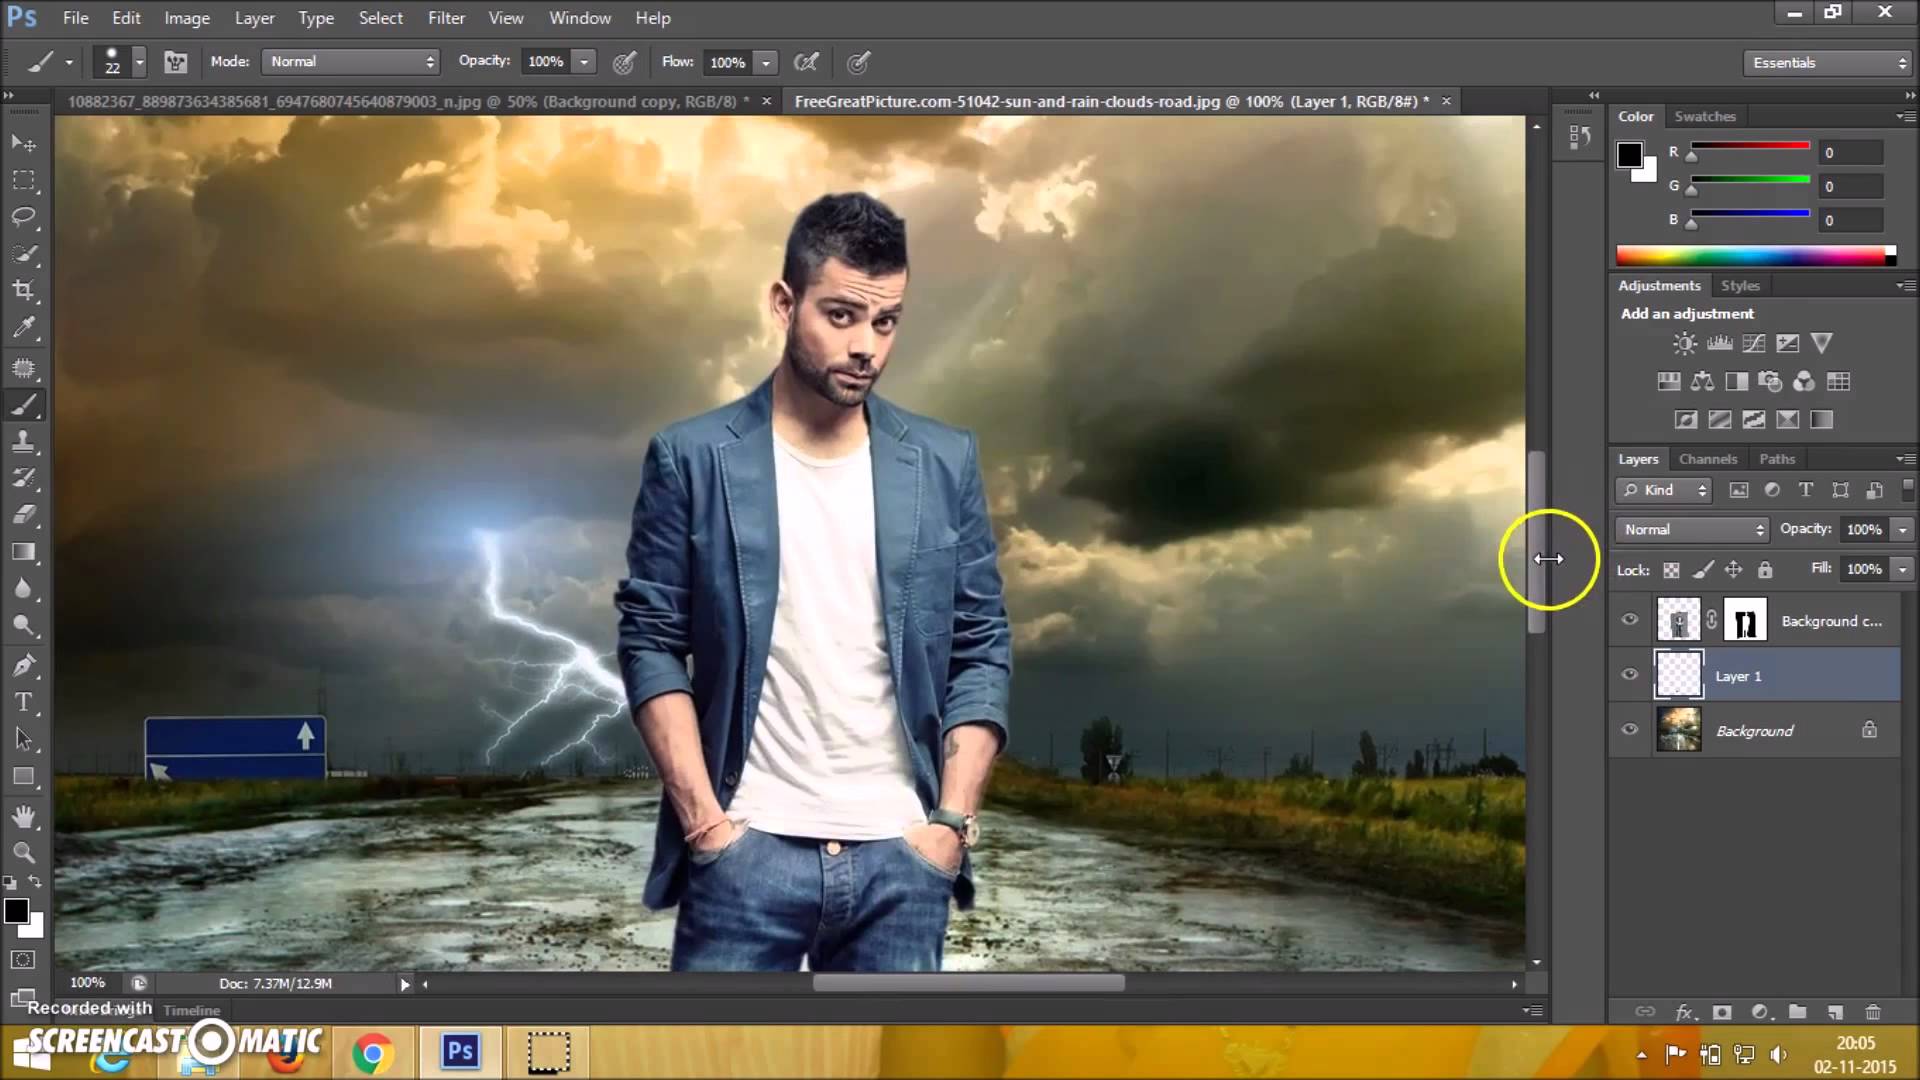This screenshot has width=1920, height=1080.
Task: Switch to the Swatches tab
Action: point(1704,116)
